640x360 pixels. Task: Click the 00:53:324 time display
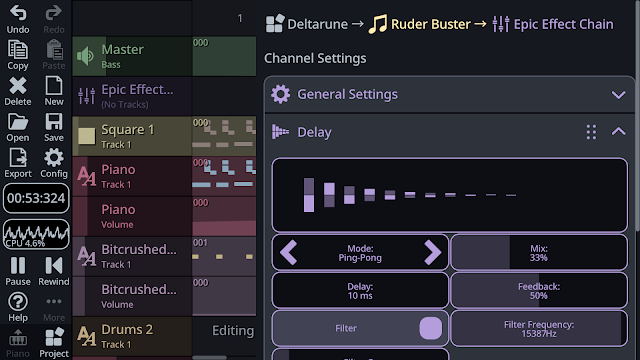(36, 198)
